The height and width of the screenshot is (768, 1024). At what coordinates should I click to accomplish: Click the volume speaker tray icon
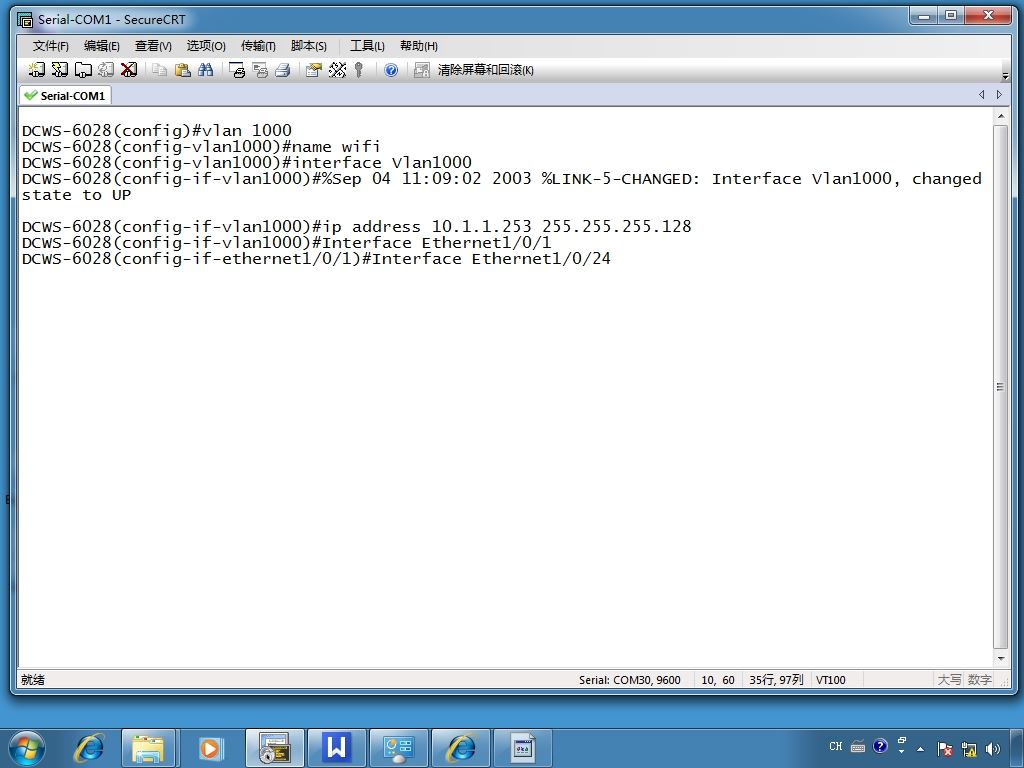(x=993, y=749)
